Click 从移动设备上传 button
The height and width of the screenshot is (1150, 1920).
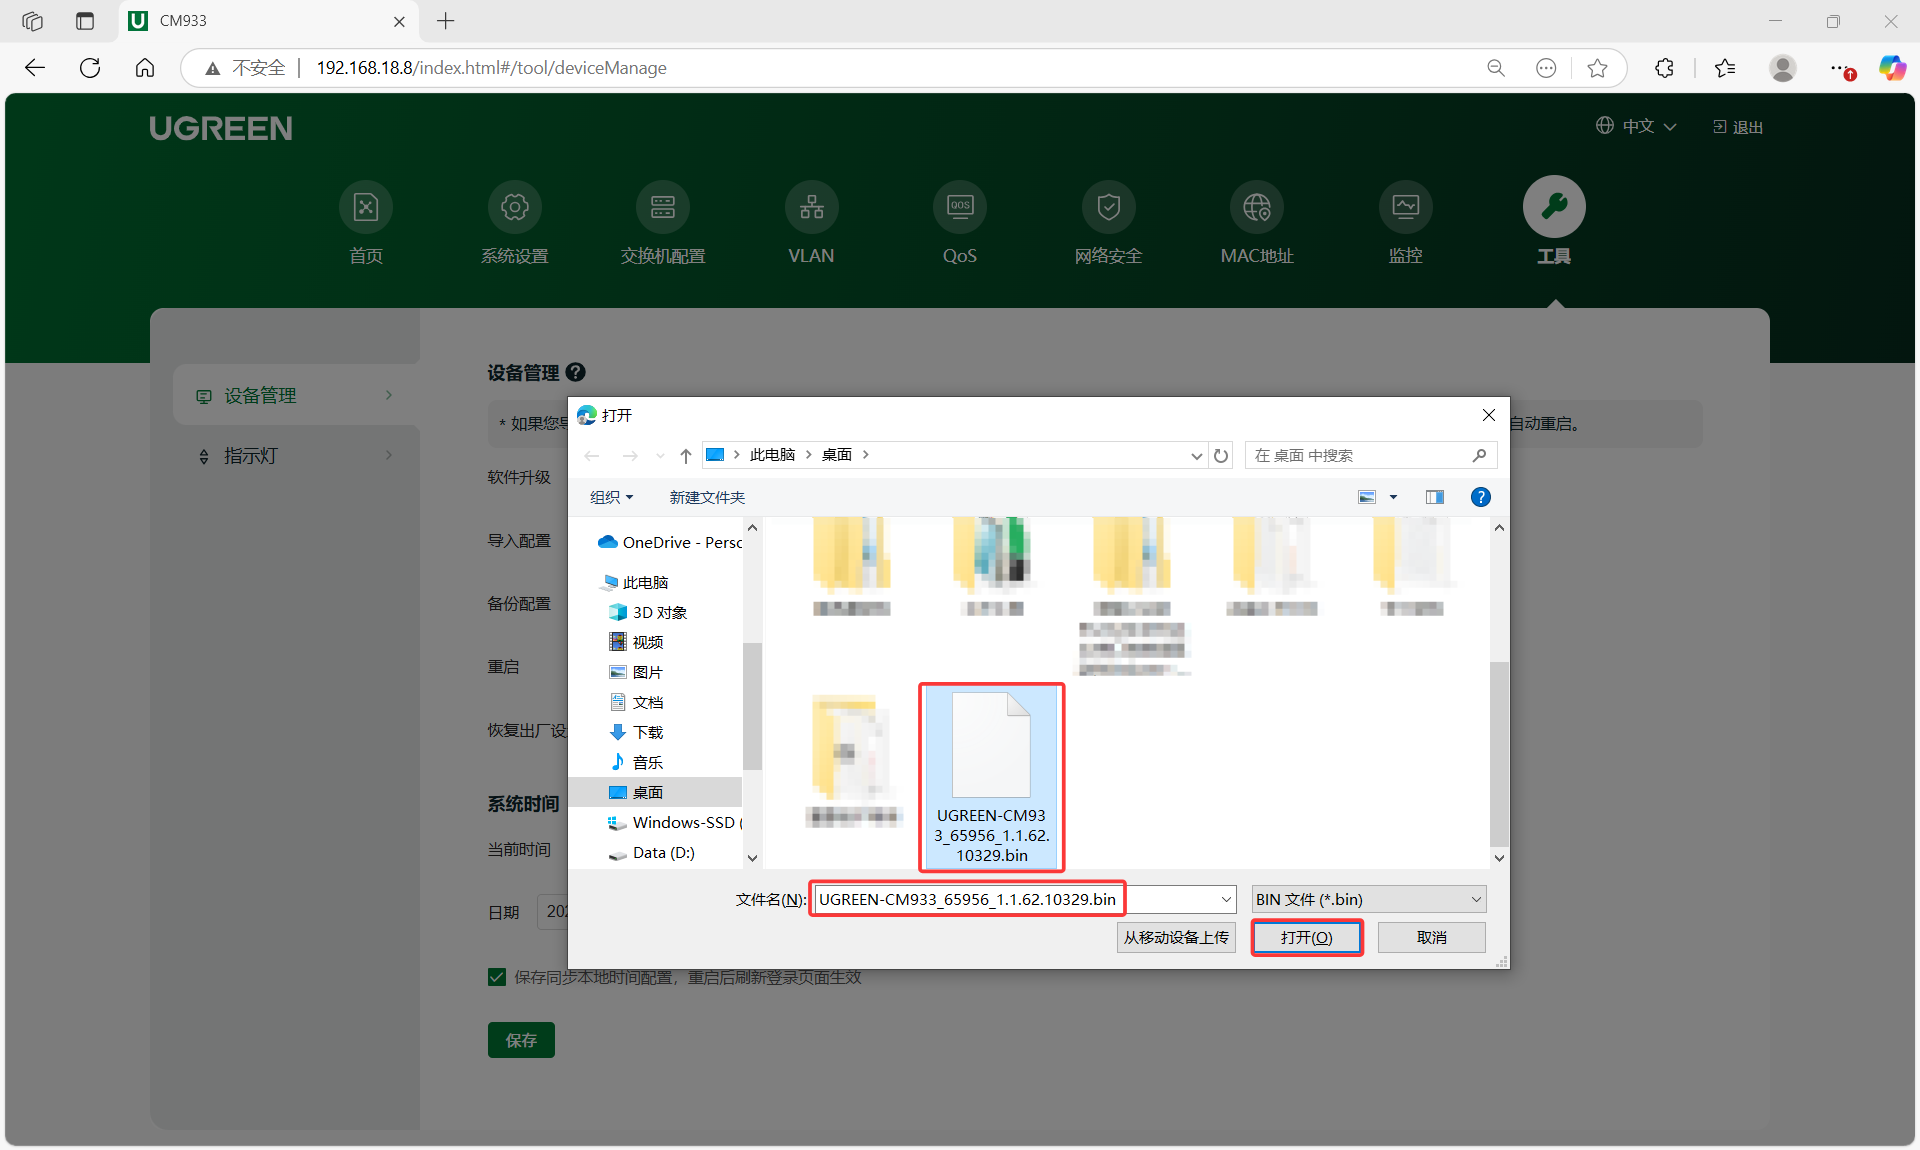(x=1176, y=937)
